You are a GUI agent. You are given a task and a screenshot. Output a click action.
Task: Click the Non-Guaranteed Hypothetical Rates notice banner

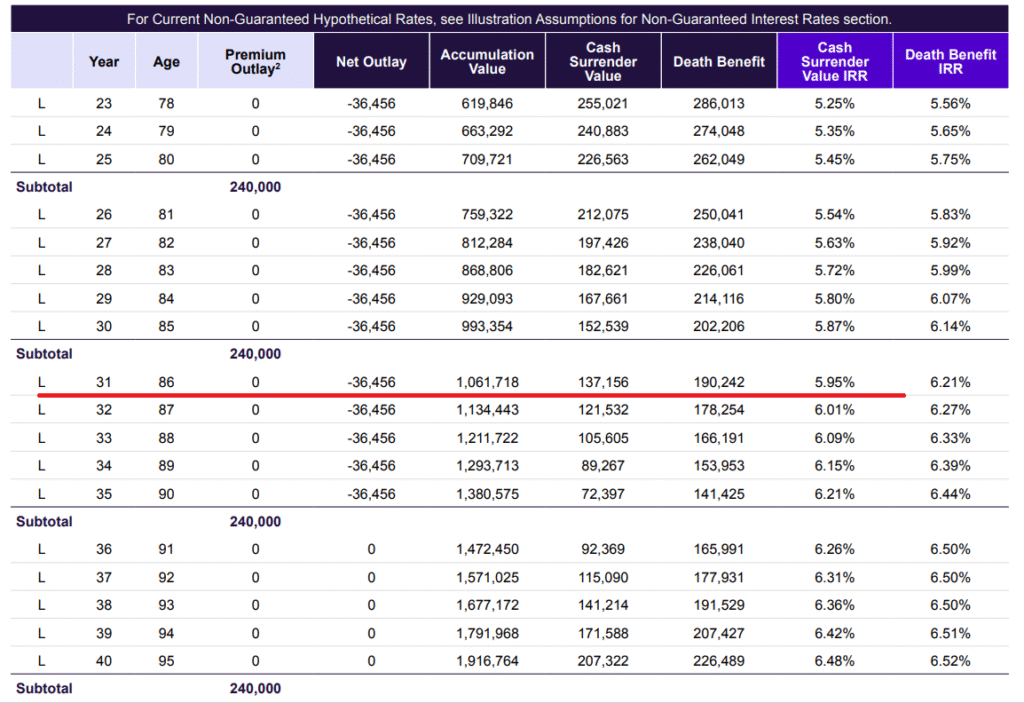509,19
